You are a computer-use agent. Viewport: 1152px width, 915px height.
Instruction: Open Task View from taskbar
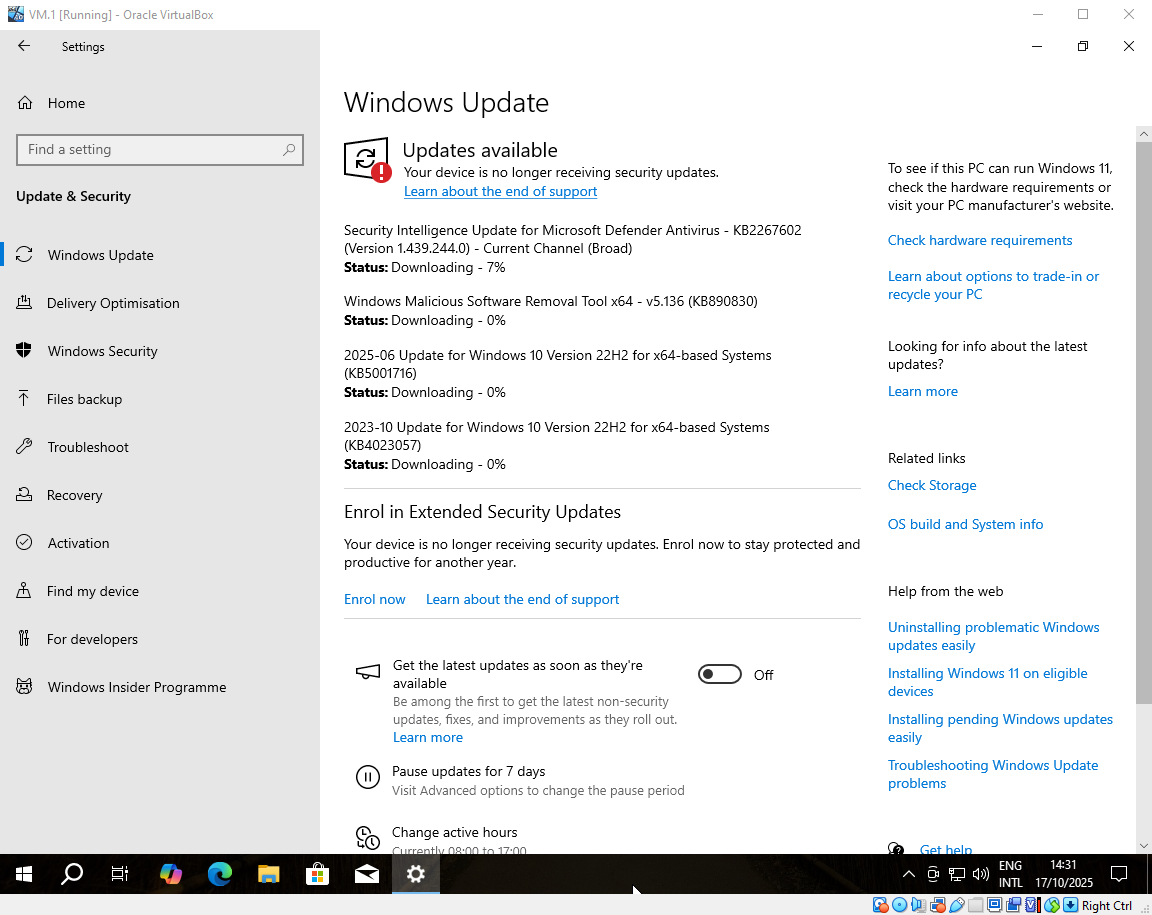tap(120, 874)
